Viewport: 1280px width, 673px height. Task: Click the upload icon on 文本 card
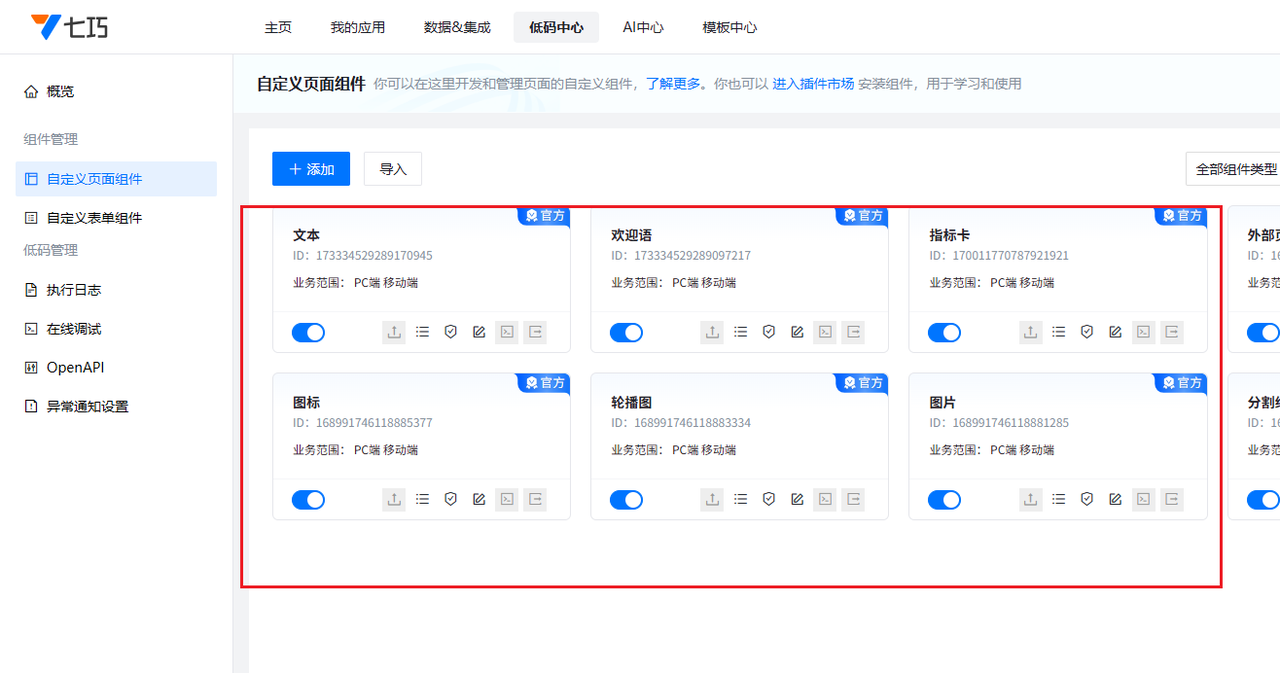tap(394, 332)
